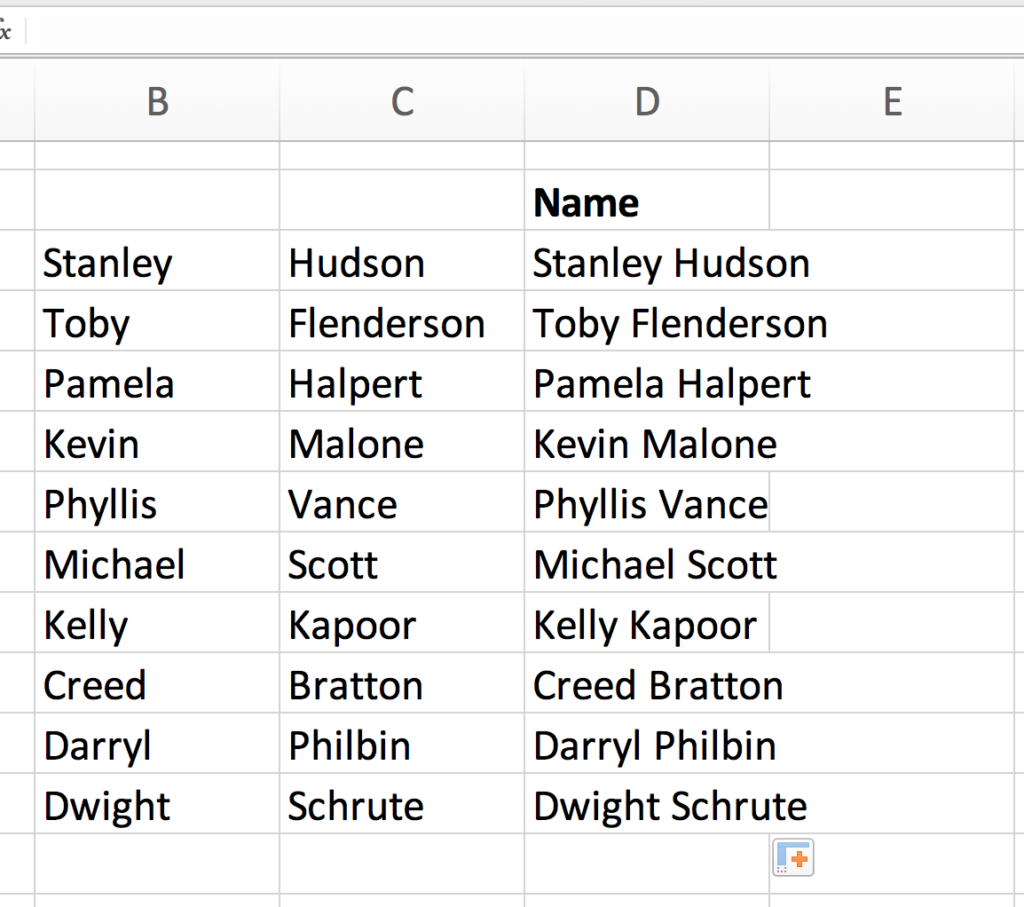This screenshot has width=1024, height=907.
Task: Click the Dwight Schrute full name cell
Action: coord(647,804)
